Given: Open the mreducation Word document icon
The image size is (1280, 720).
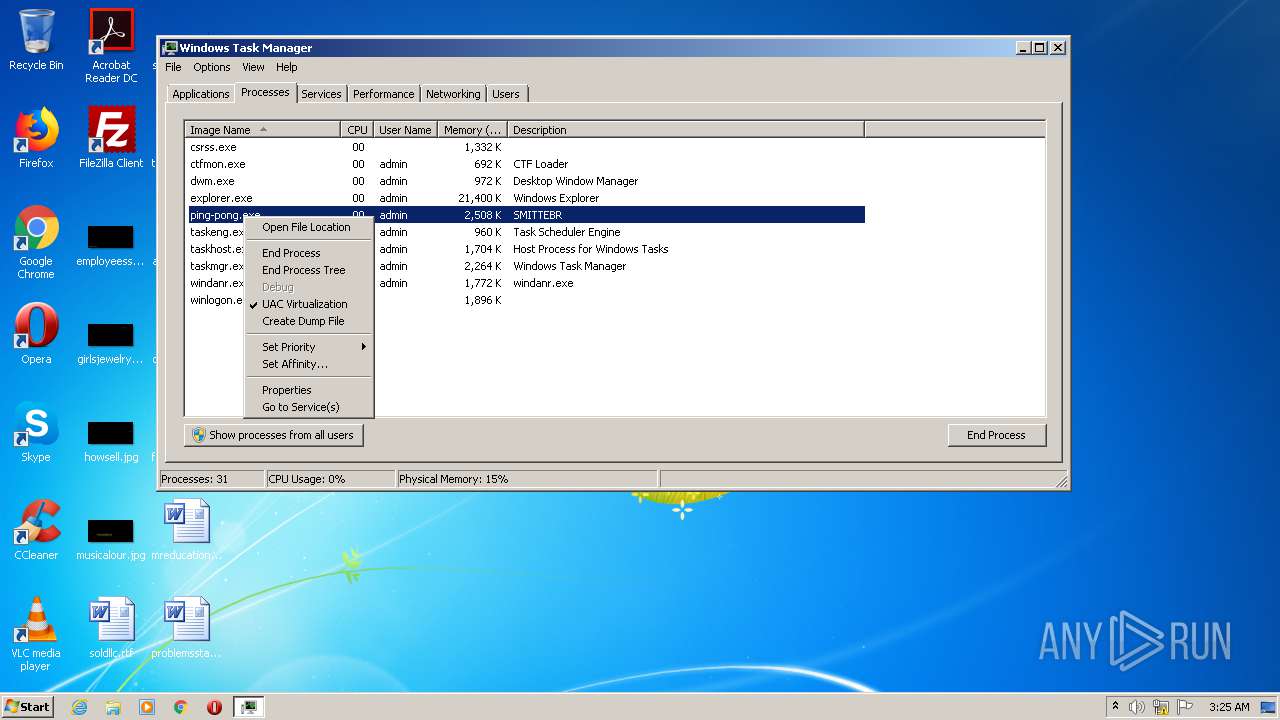Looking at the screenshot, I should click(x=186, y=530).
